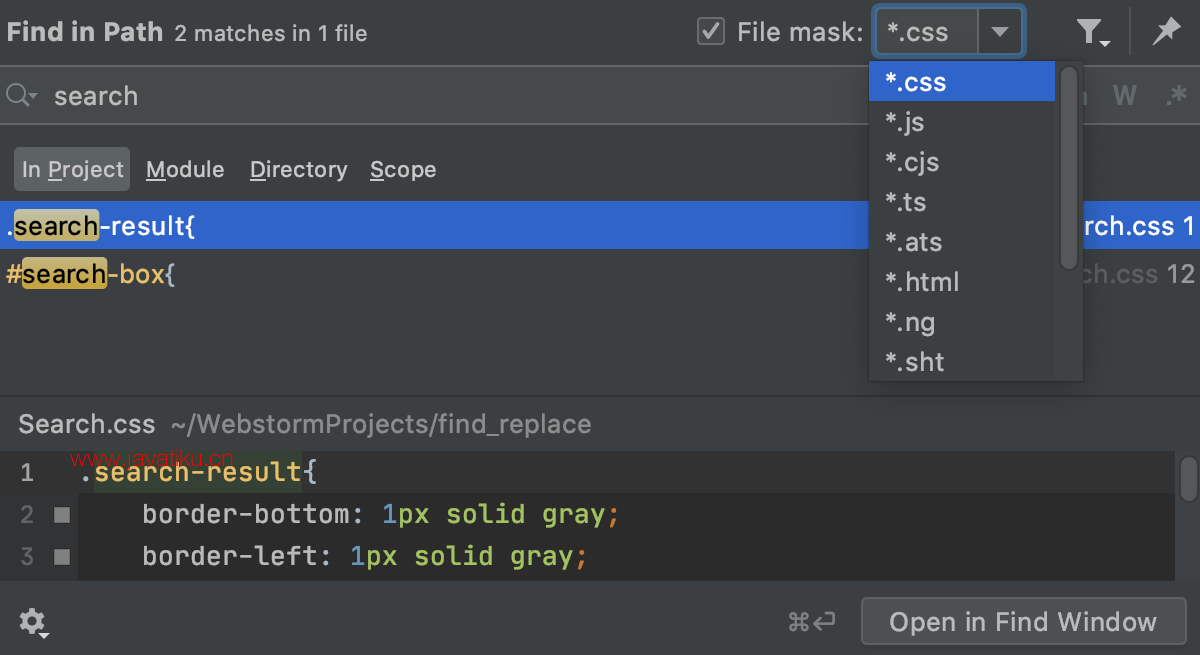Open the search filter options funnel icon
This screenshot has width=1200, height=655.
click(x=1092, y=33)
